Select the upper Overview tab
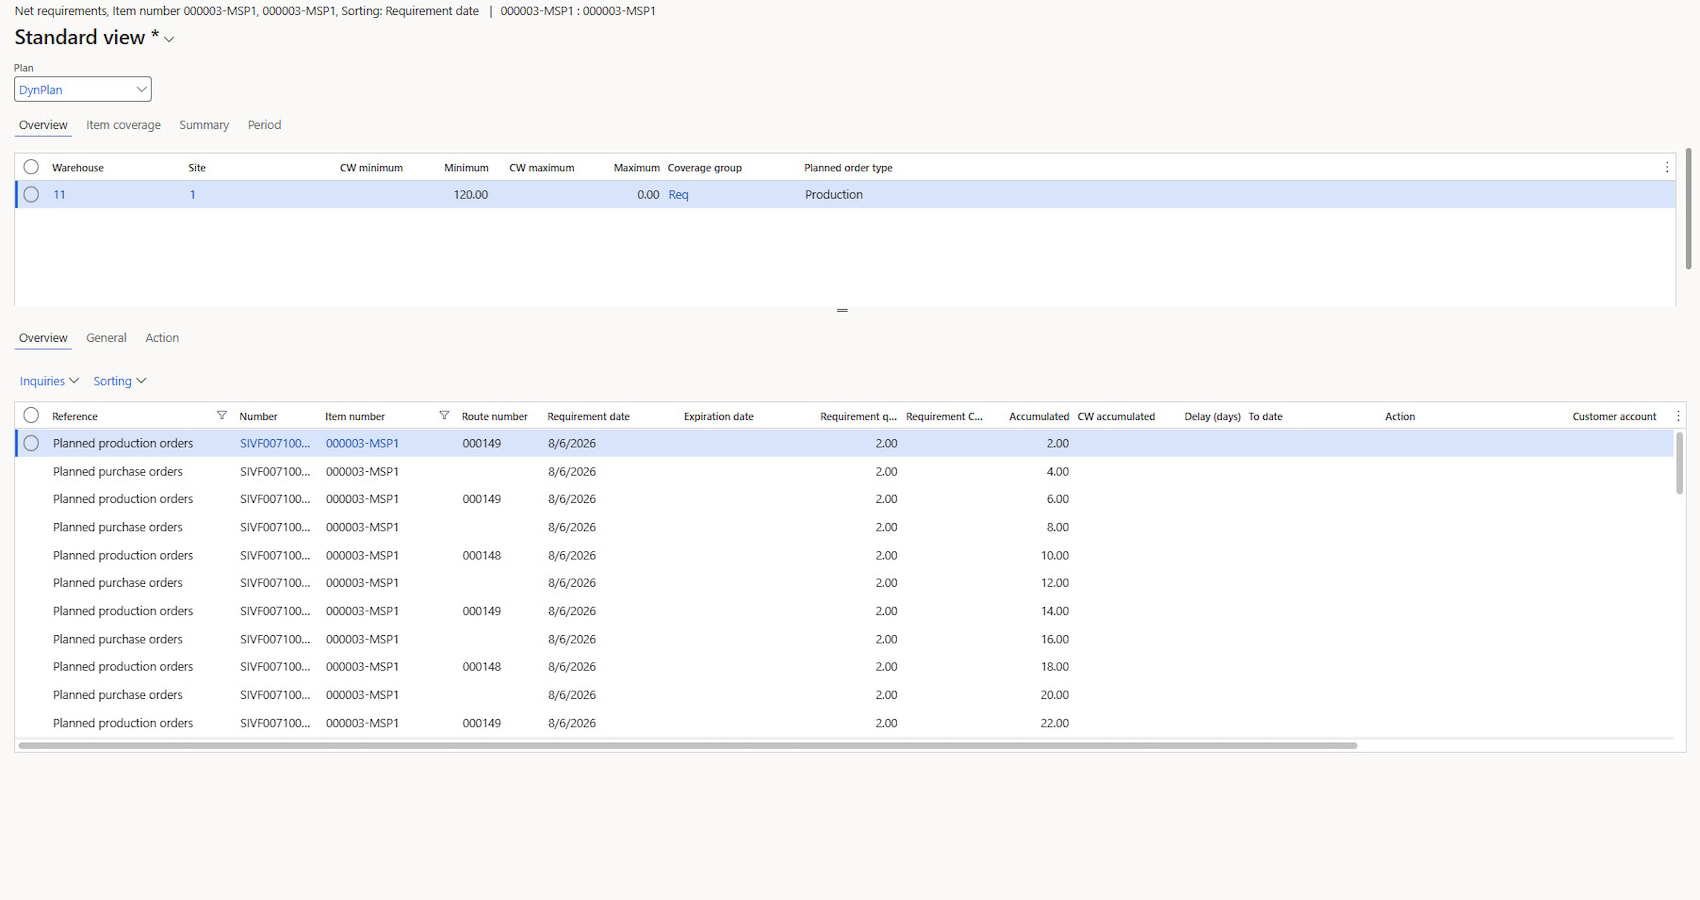 pos(43,125)
